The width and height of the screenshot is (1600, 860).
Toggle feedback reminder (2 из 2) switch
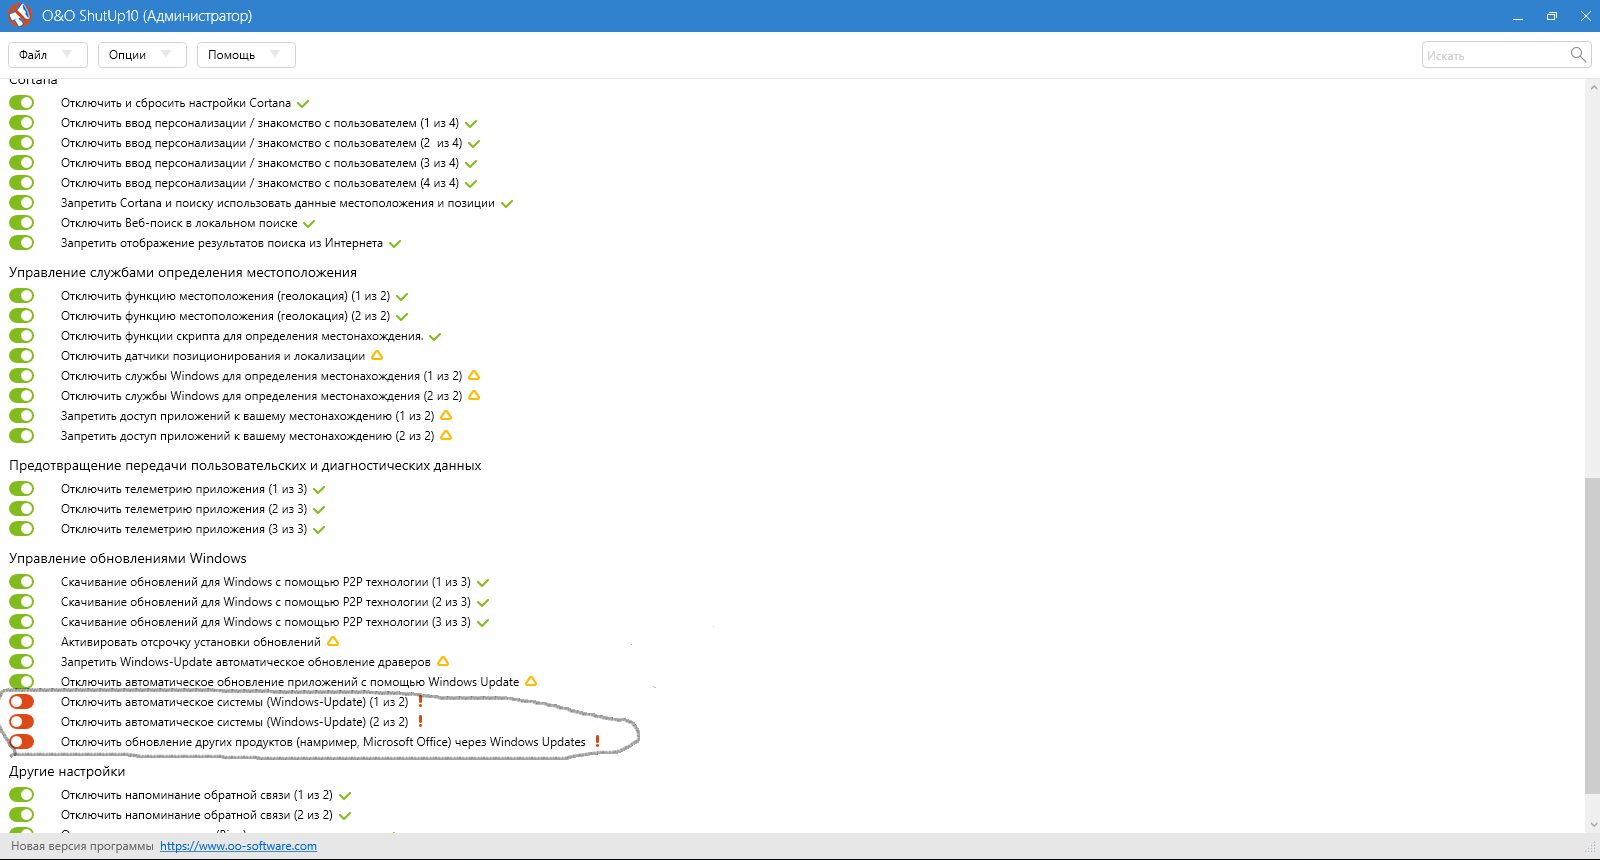[x=22, y=814]
